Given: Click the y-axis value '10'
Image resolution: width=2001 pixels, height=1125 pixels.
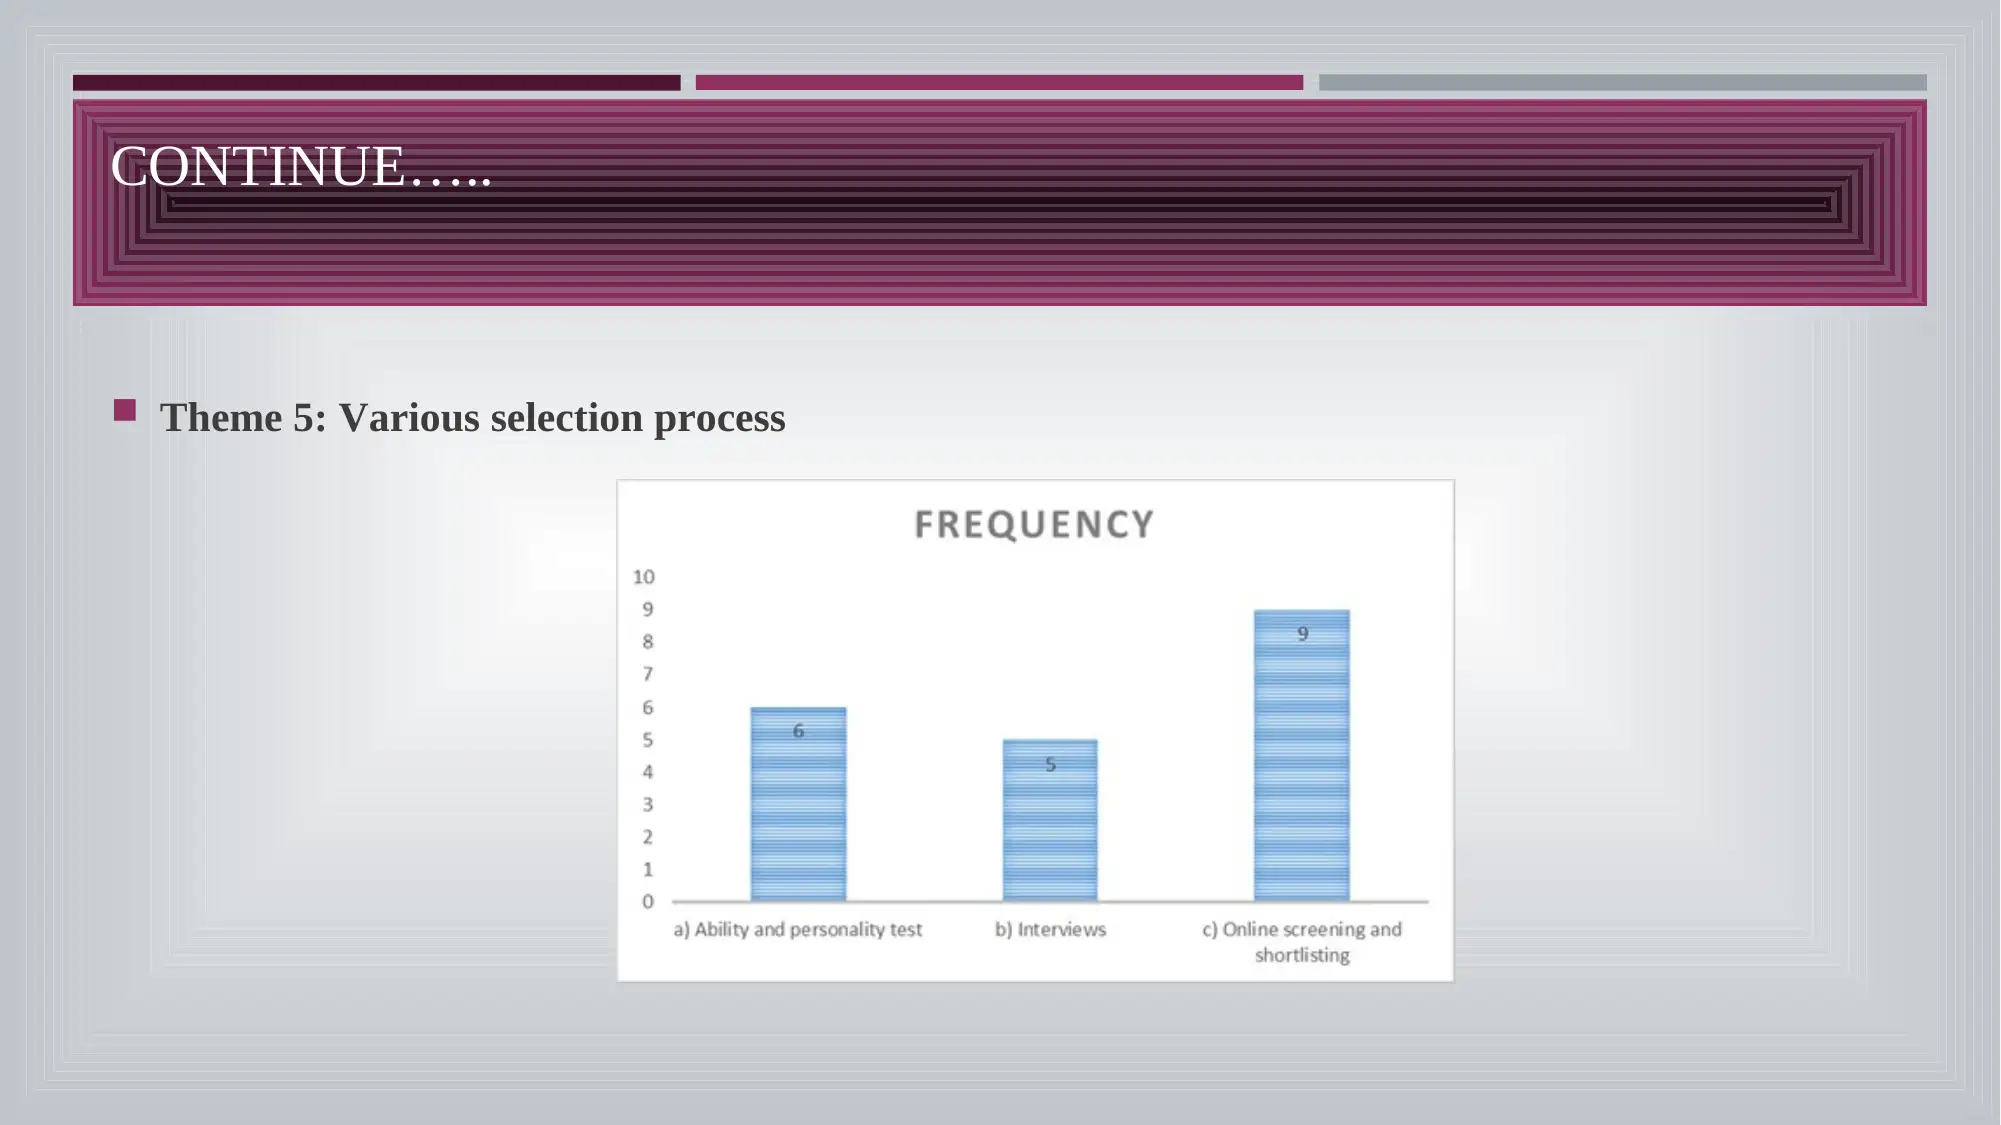Looking at the screenshot, I should point(644,577).
